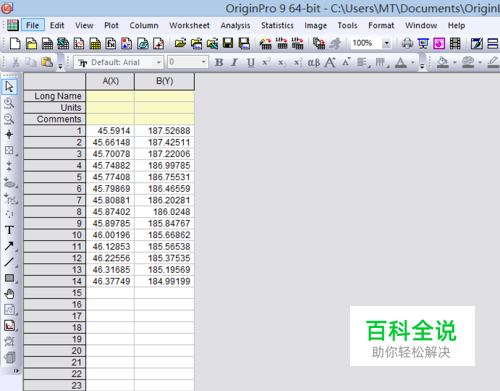The width and height of the screenshot is (500, 391).
Task: Select the Zoom Out tool
Action: [x=9, y=119]
